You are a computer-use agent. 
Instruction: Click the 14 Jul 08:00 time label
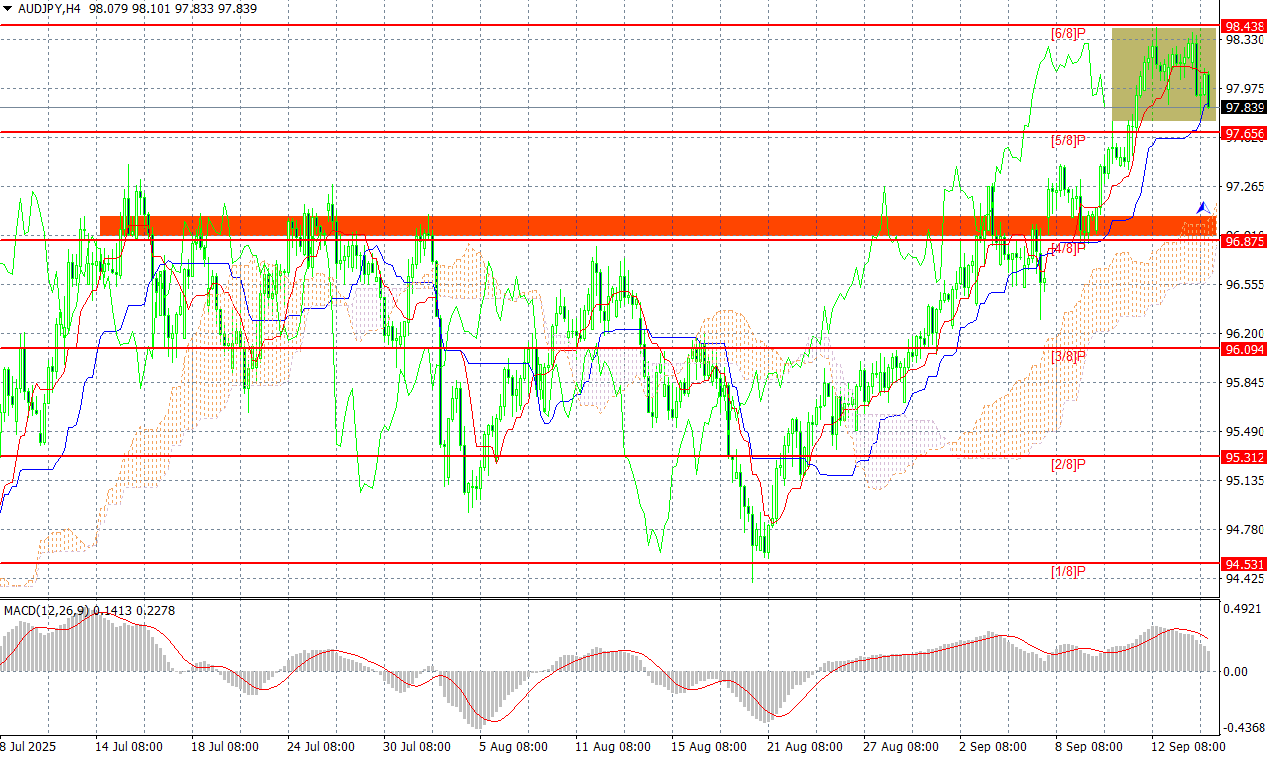point(129,747)
